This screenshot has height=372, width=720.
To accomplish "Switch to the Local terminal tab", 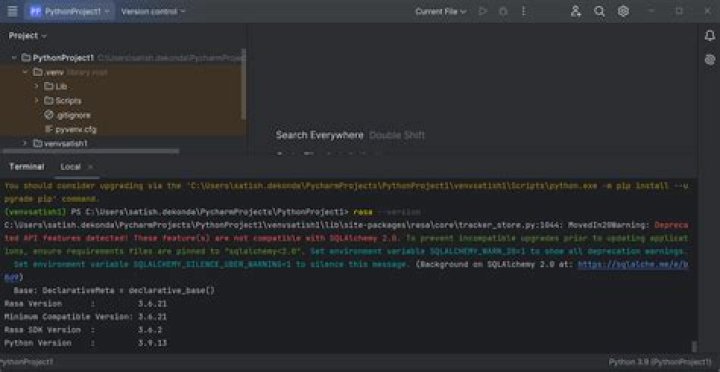I will coord(70,167).
